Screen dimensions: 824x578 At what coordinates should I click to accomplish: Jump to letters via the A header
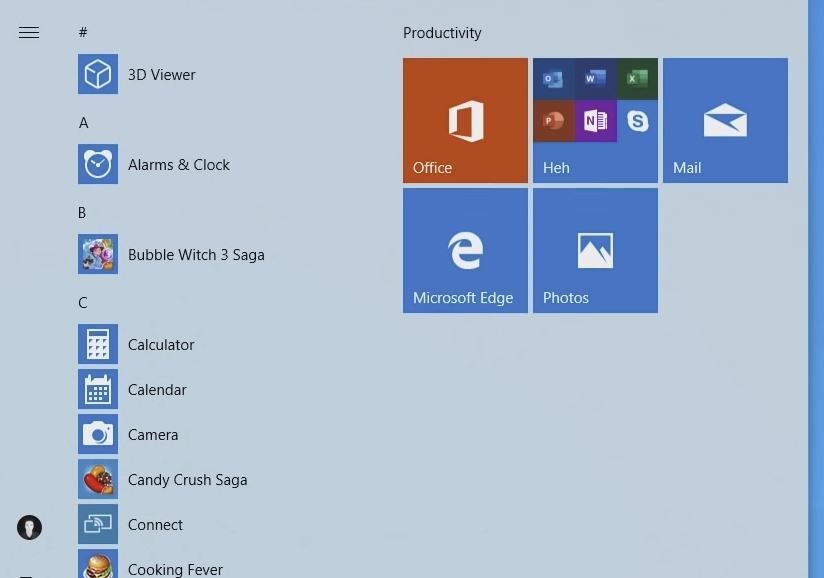84,123
